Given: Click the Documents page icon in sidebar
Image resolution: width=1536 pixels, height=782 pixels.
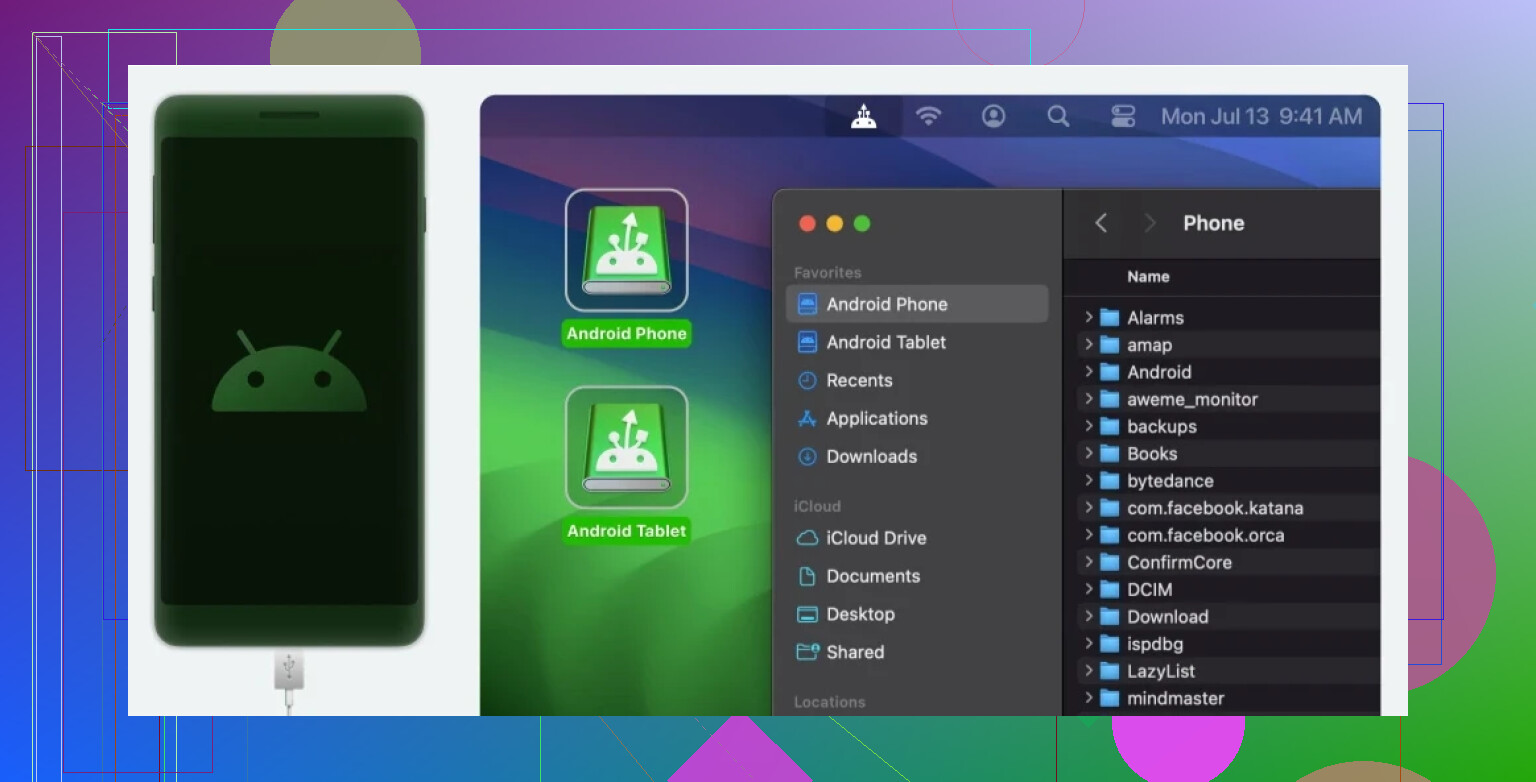Looking at the screenshot, I should tap(807, 576).
